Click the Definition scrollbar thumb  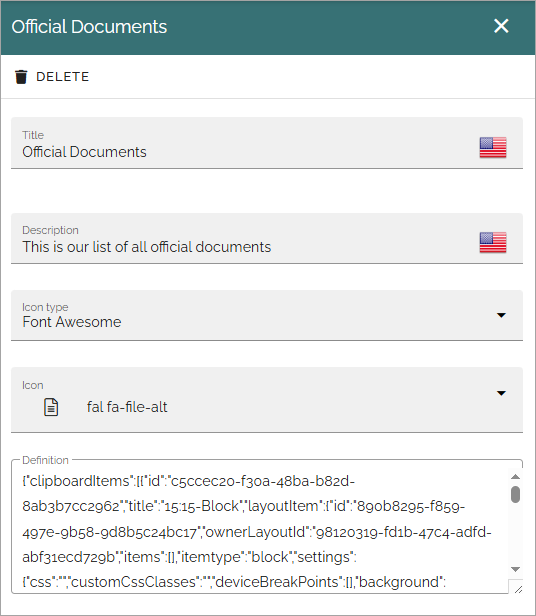(516, 494)
